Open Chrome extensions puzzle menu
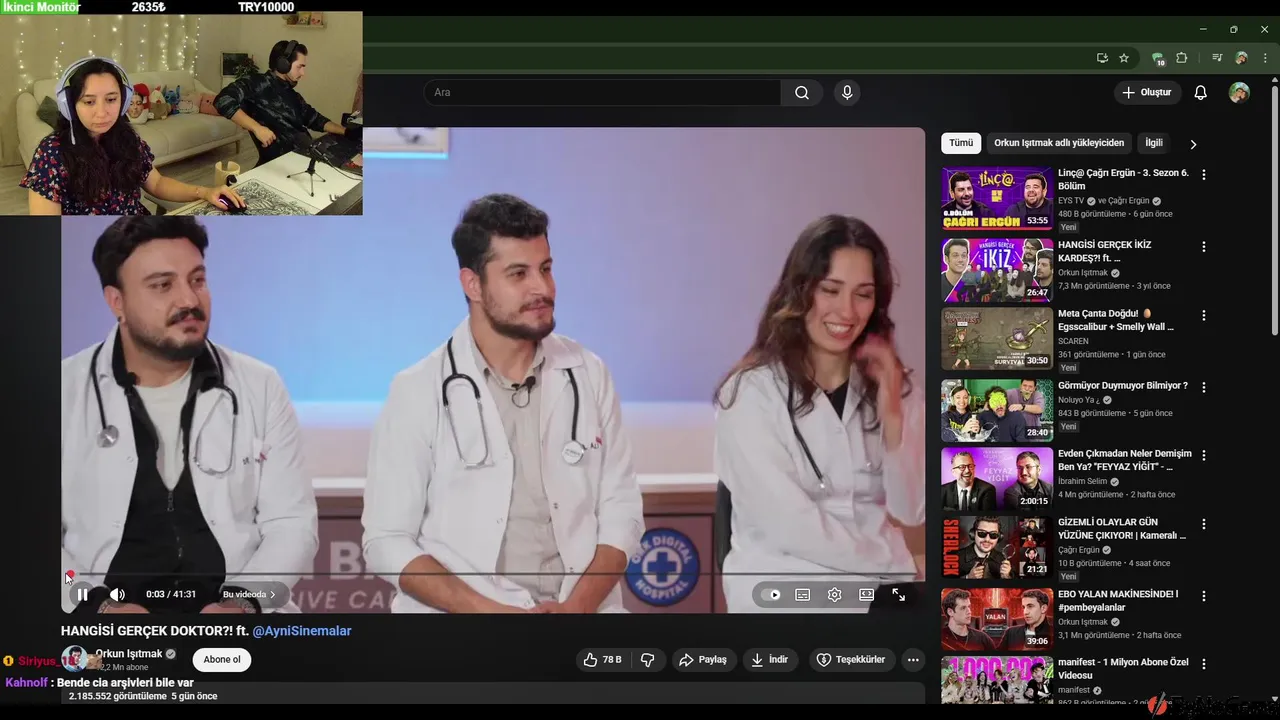 [1181, 58]
